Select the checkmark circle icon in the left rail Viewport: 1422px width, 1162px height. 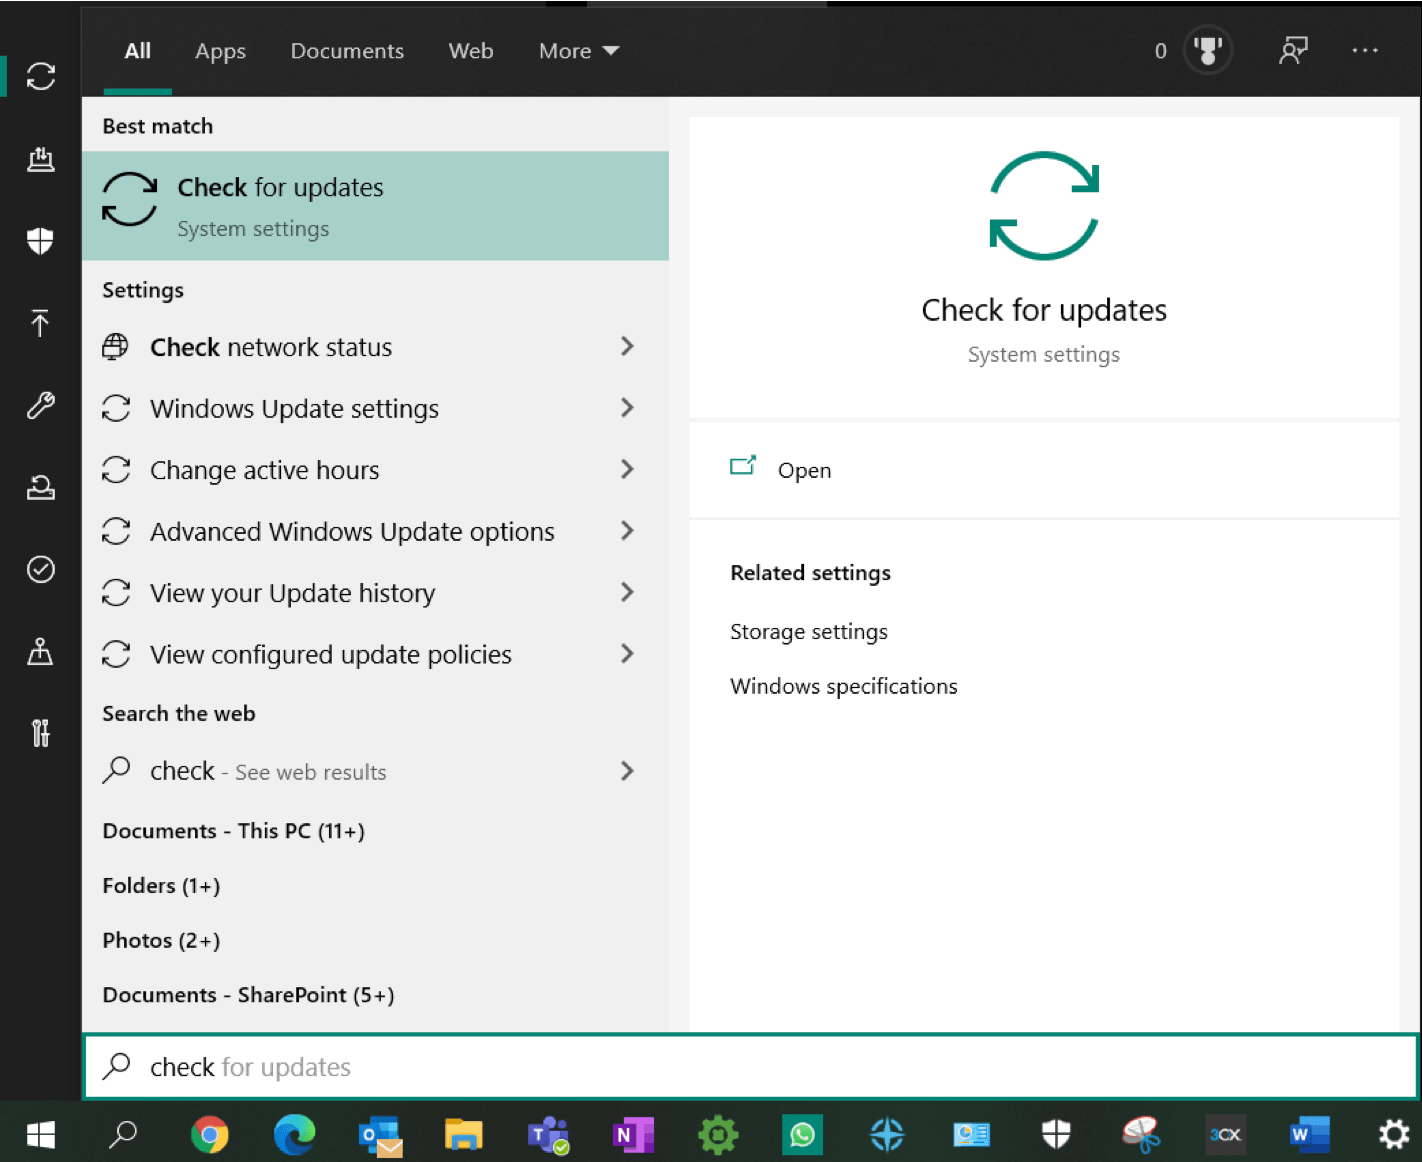(40, 570)
